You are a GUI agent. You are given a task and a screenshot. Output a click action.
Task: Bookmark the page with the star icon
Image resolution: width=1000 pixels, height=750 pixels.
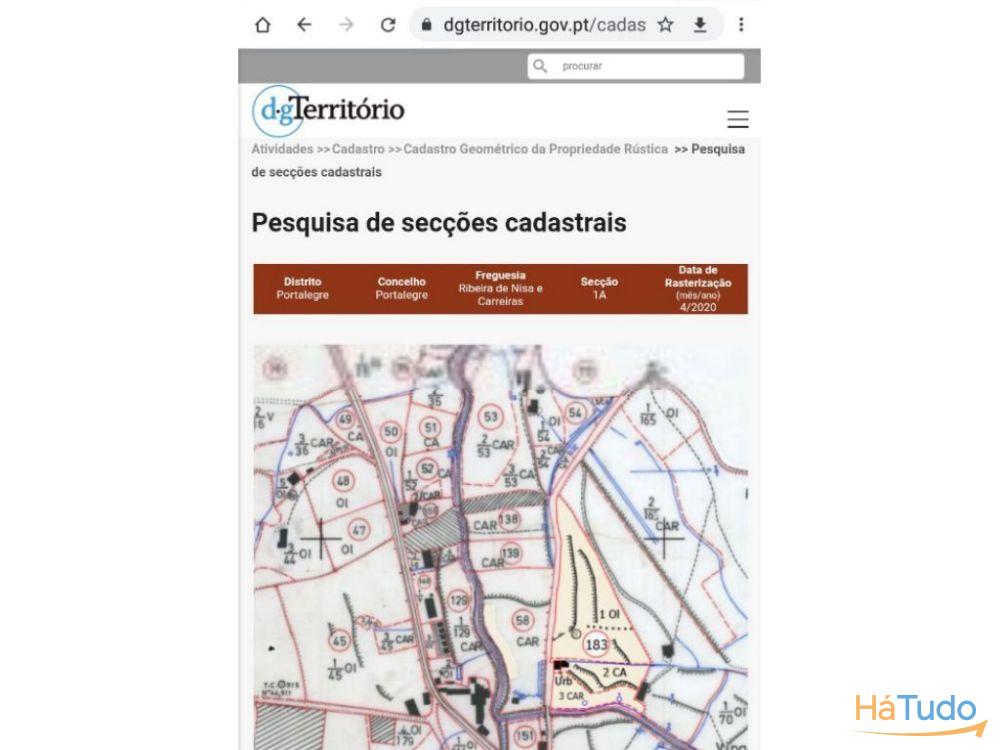[x=665, y=25]
